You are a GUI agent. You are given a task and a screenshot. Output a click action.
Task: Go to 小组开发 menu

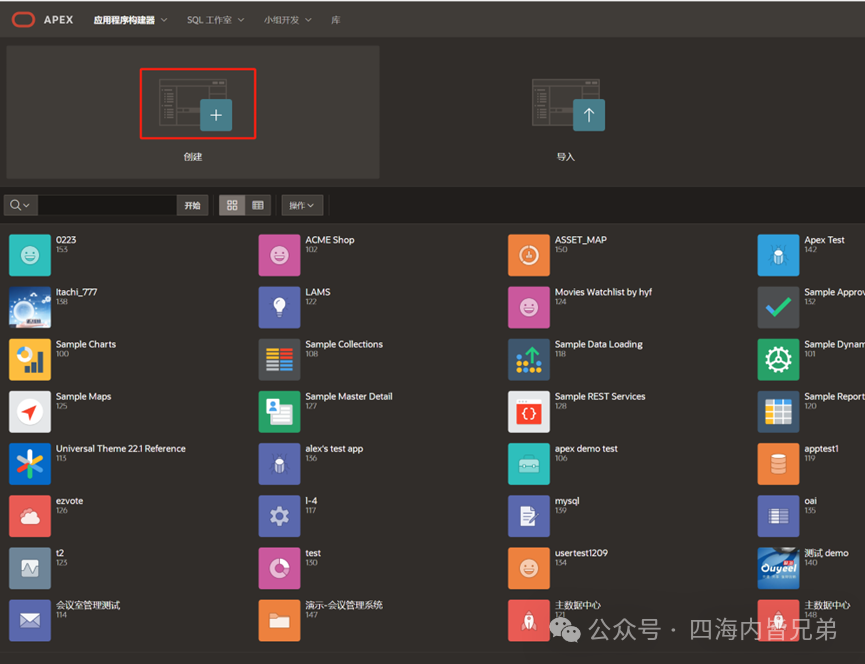click(x=281, y=20)
